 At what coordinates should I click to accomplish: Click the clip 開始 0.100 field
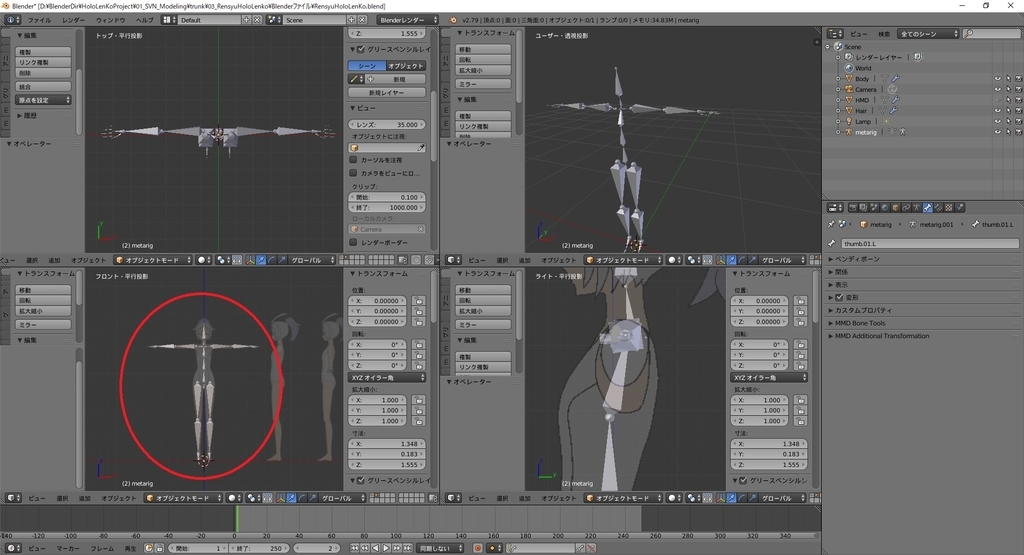click(387, 197)
